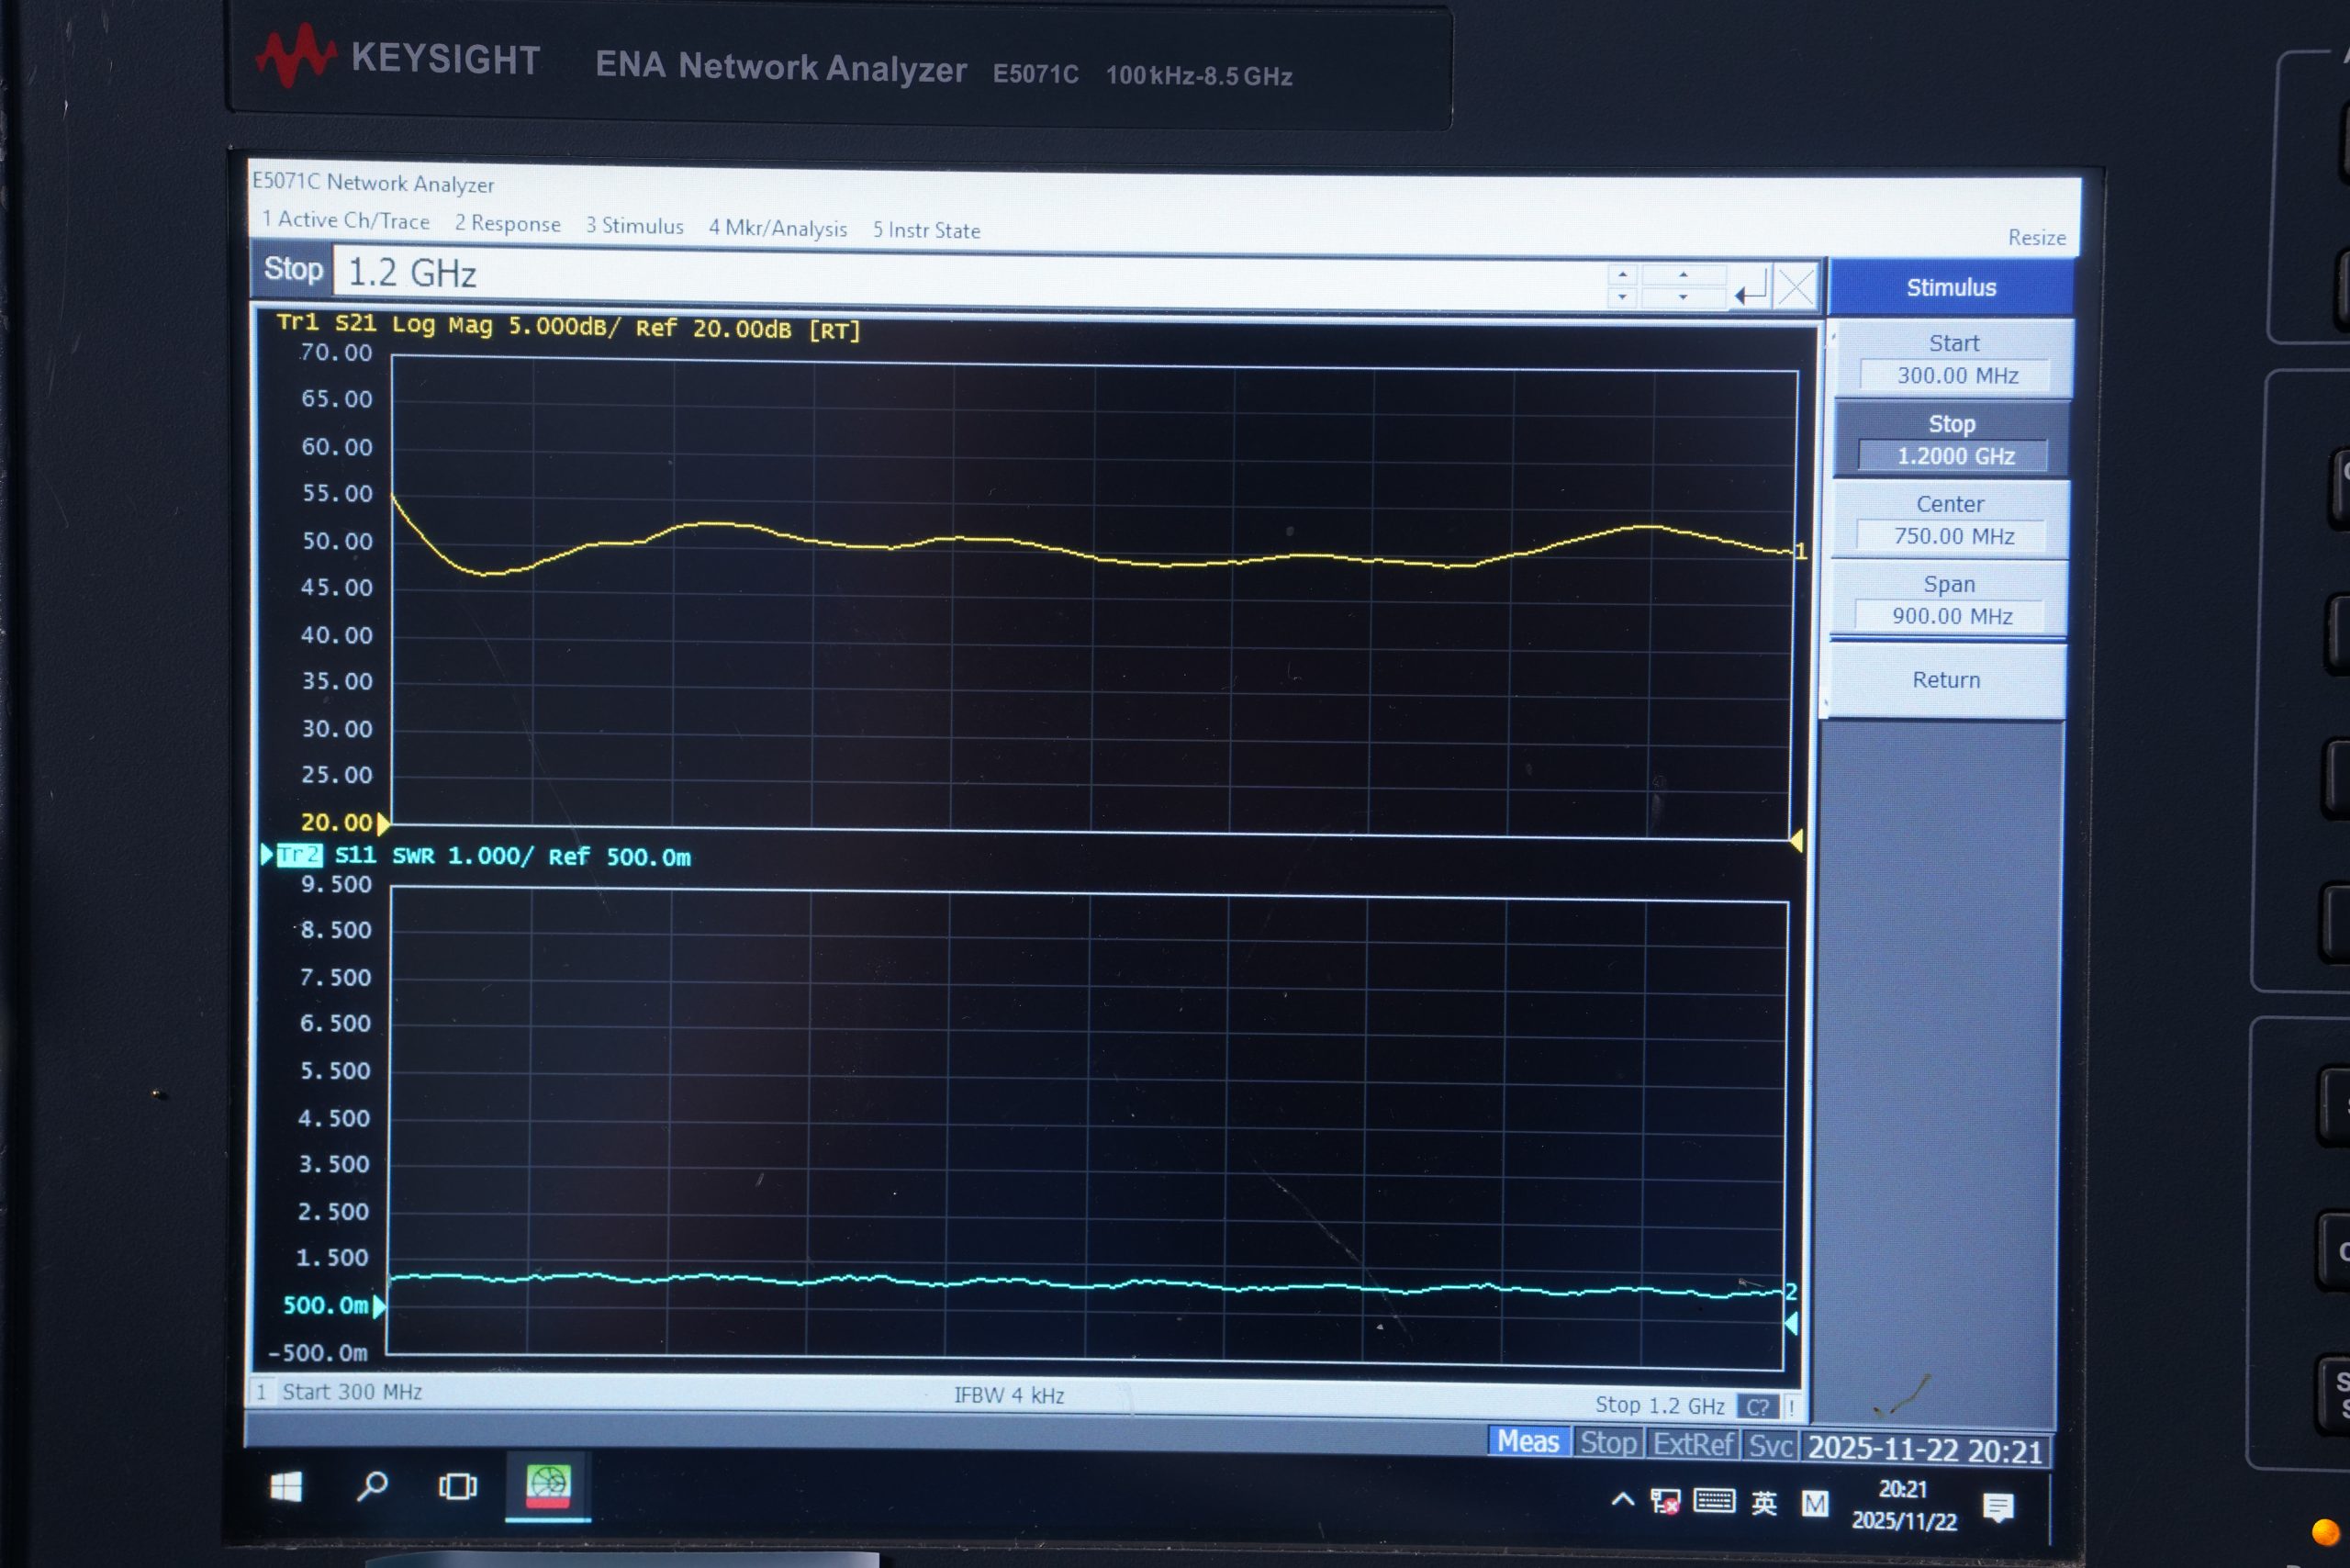Screen dimensions: 2350x1568
Task: Click the down arrow of second stepper control
Action: pos(1684,299)
